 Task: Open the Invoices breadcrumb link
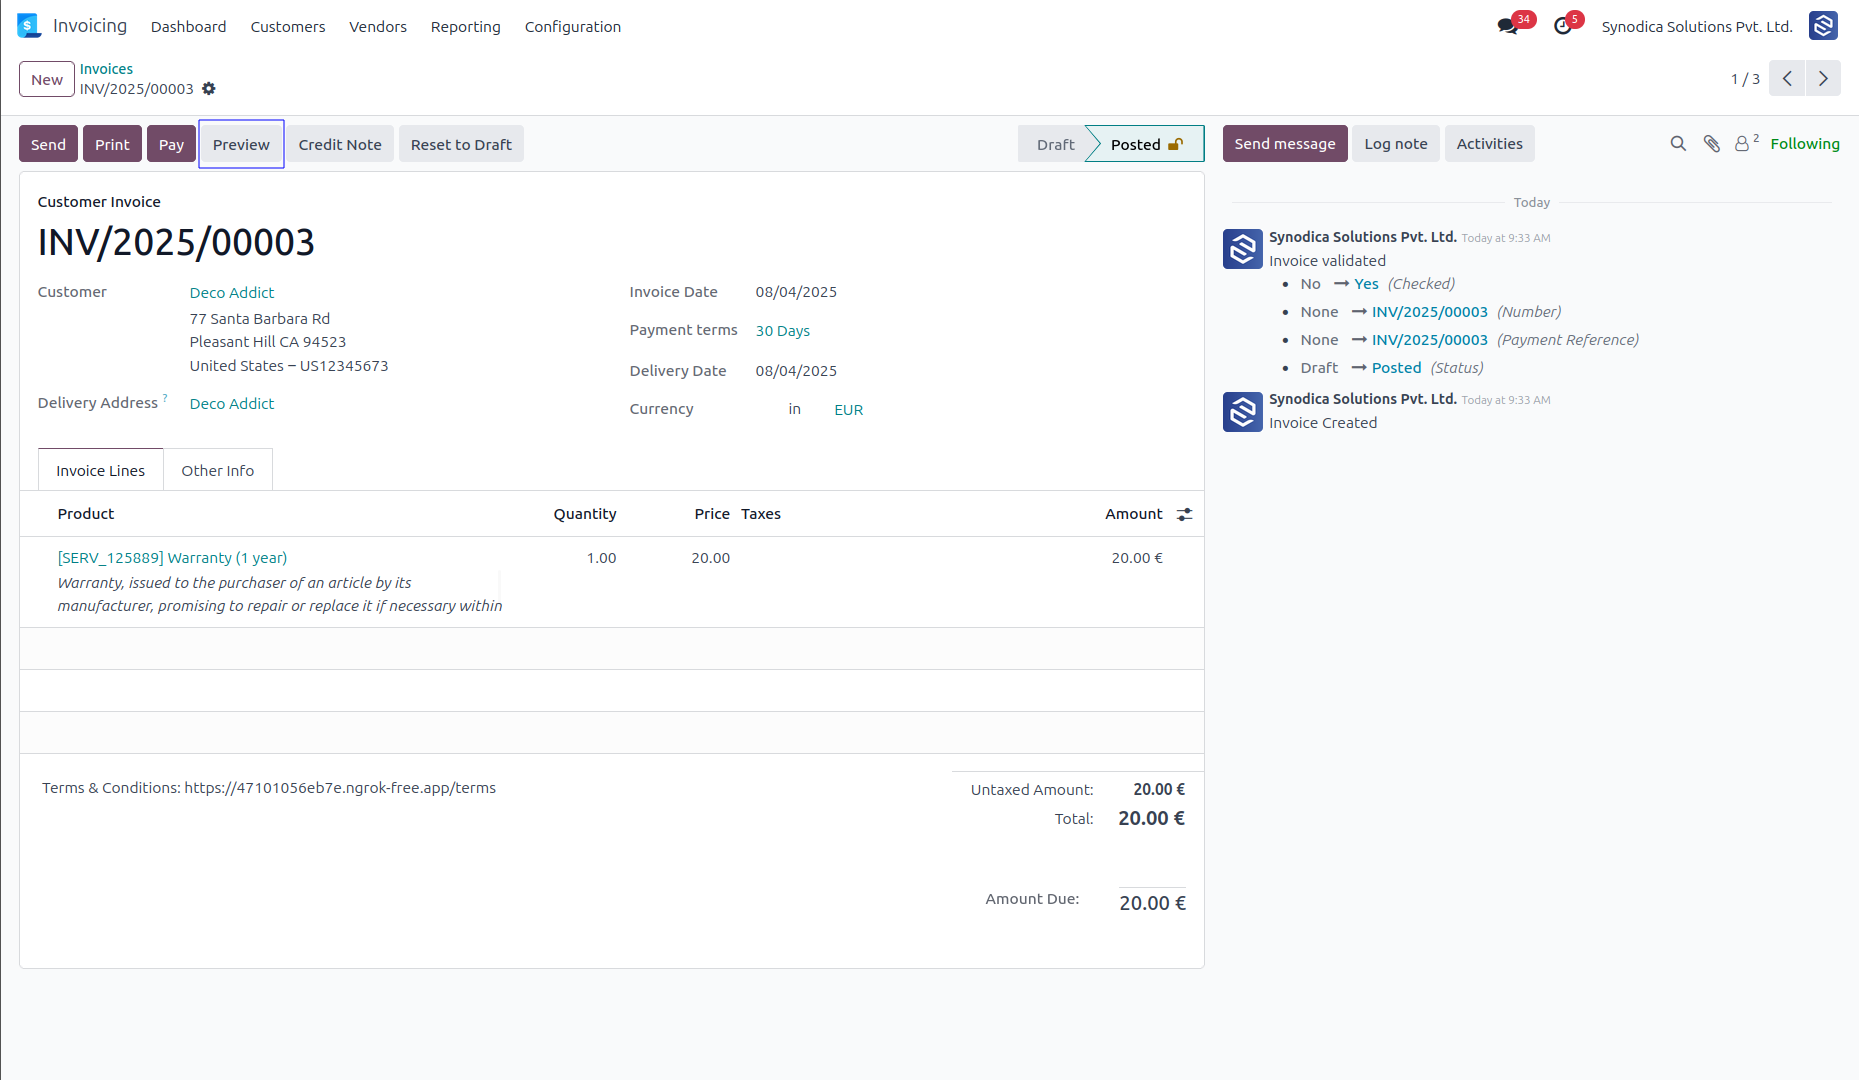click(106, 69)
